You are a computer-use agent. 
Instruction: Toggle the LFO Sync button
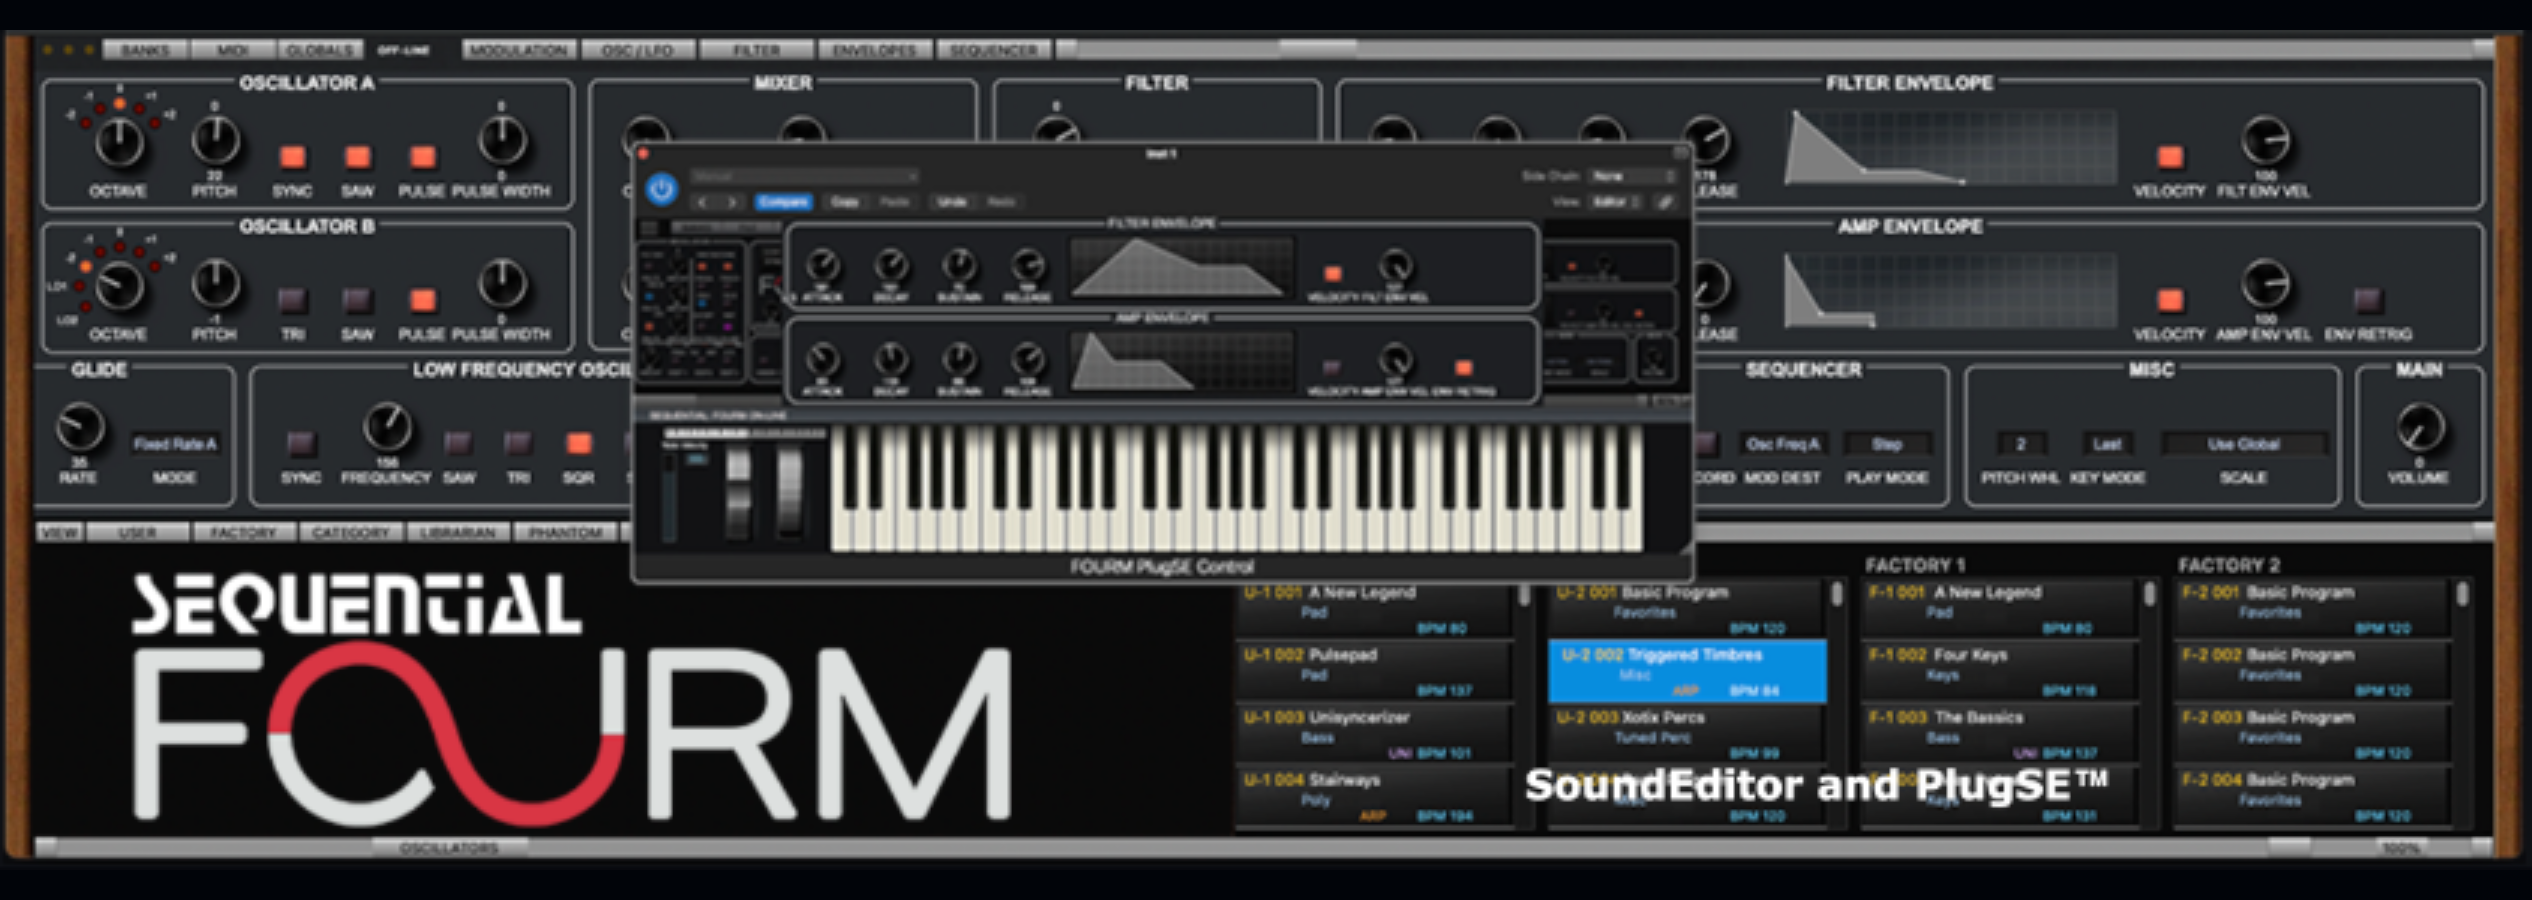point(301,443)
